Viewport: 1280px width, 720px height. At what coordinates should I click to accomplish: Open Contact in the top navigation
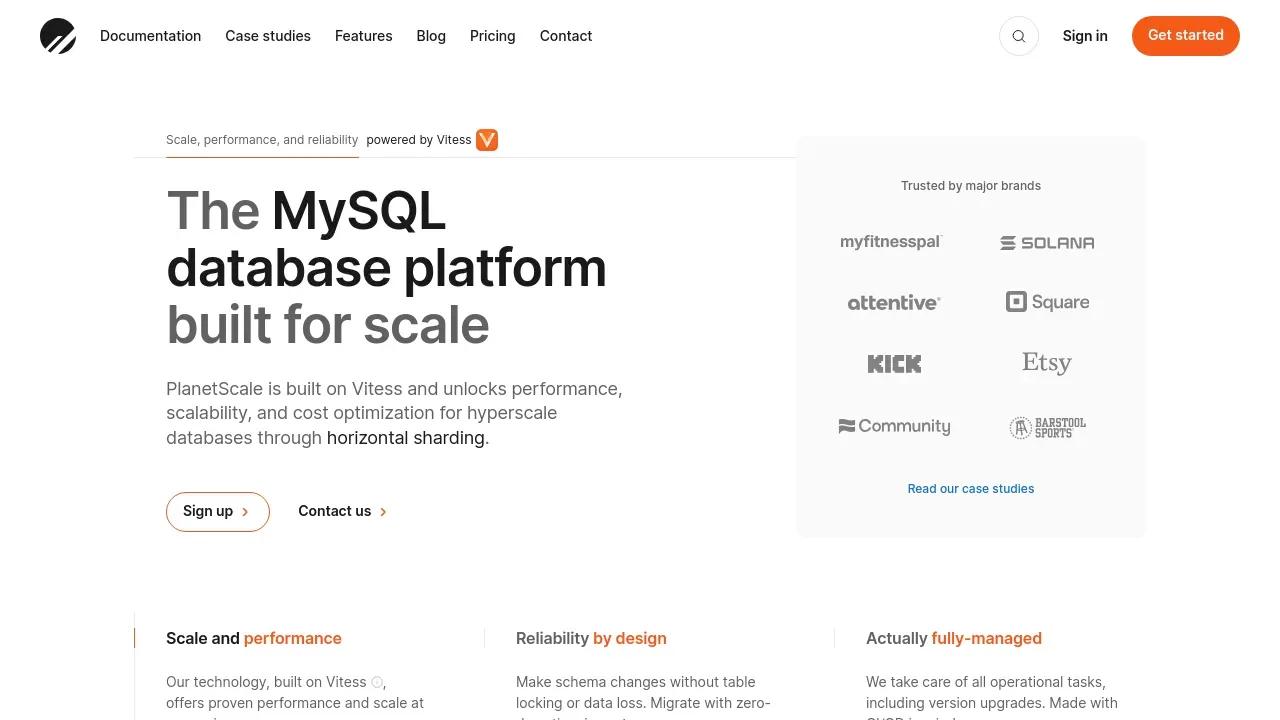pyautogui.click(x=566, y=36)
